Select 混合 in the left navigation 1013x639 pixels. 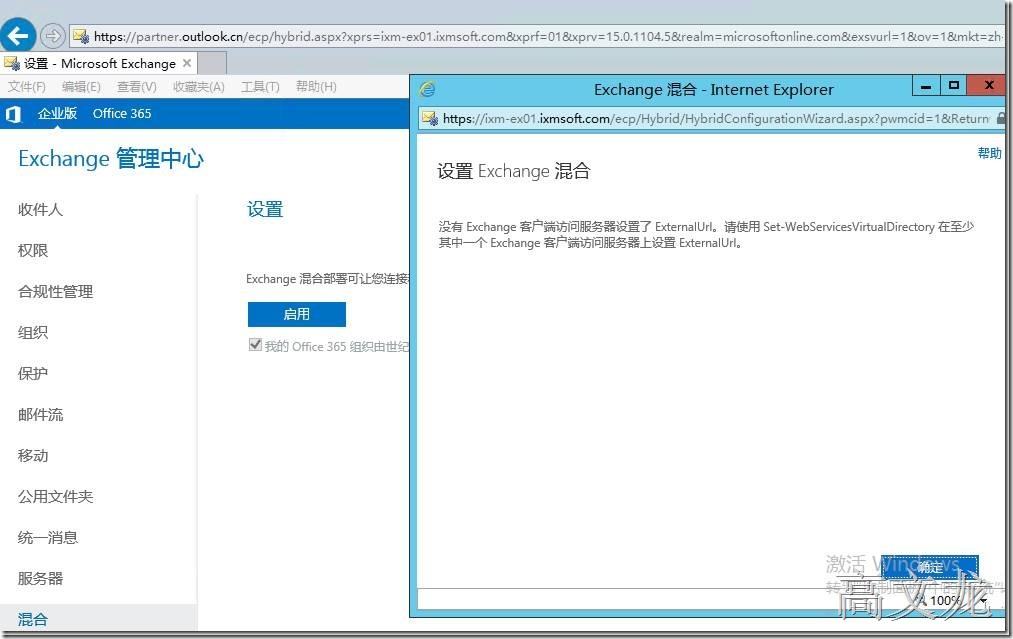click(33, 619)
